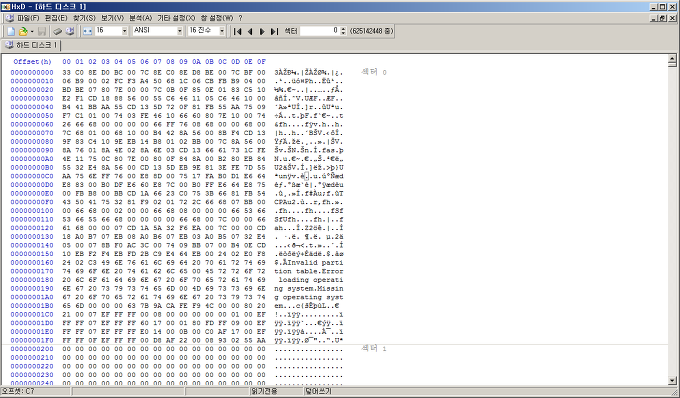Open the 찾기(S) menu
Screen dimensions: 680x398
(x=84, y=18)
